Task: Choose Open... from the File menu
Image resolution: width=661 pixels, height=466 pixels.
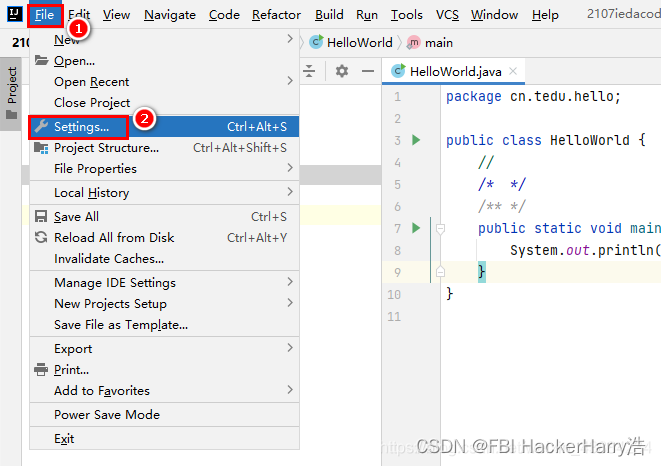Action: click(164, 61)
